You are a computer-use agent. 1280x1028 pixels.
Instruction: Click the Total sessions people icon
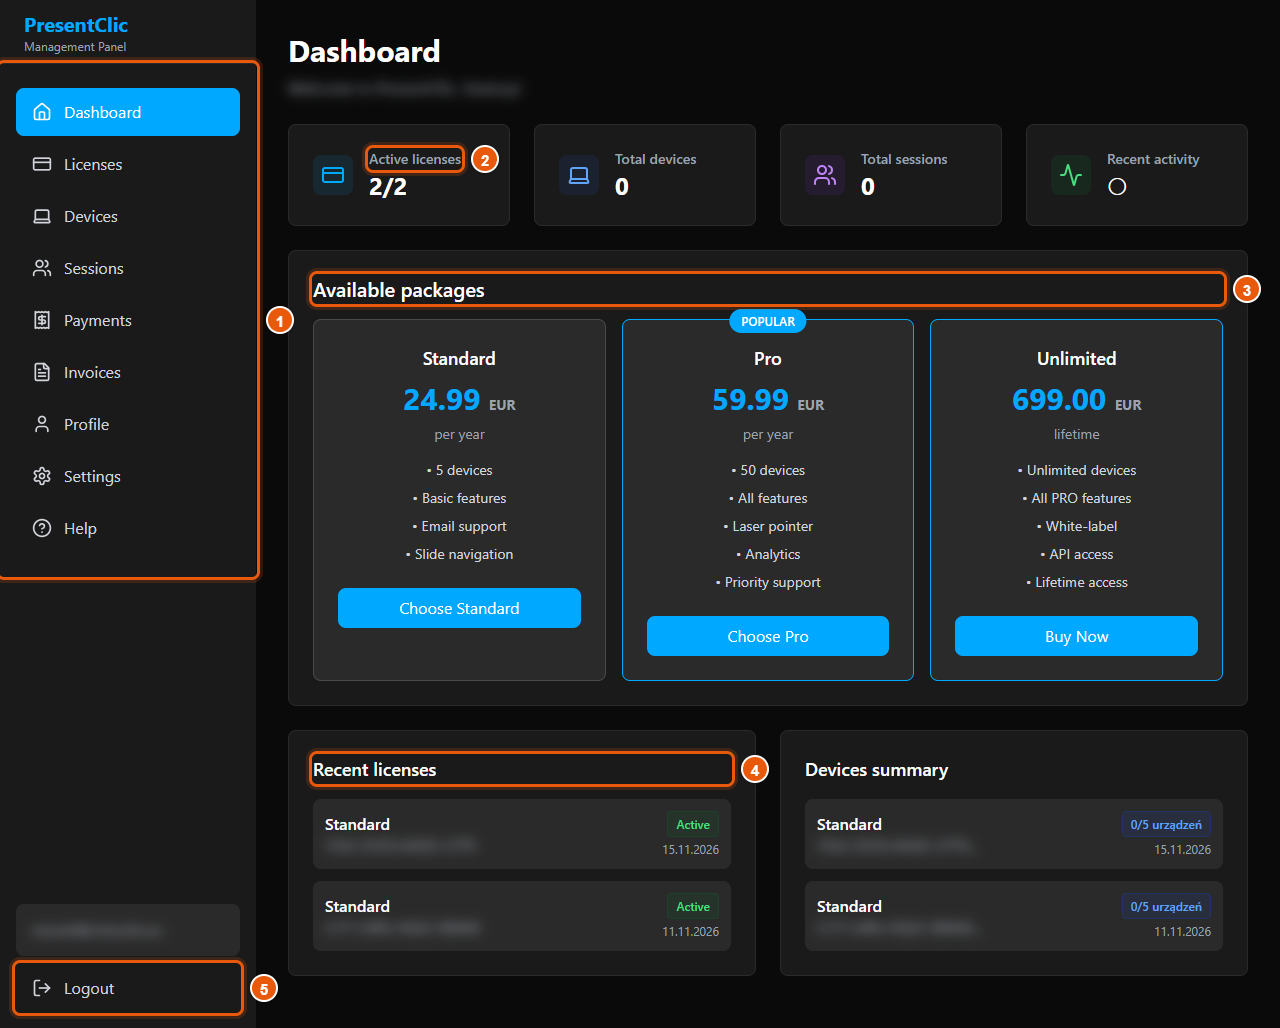[825, 175]
